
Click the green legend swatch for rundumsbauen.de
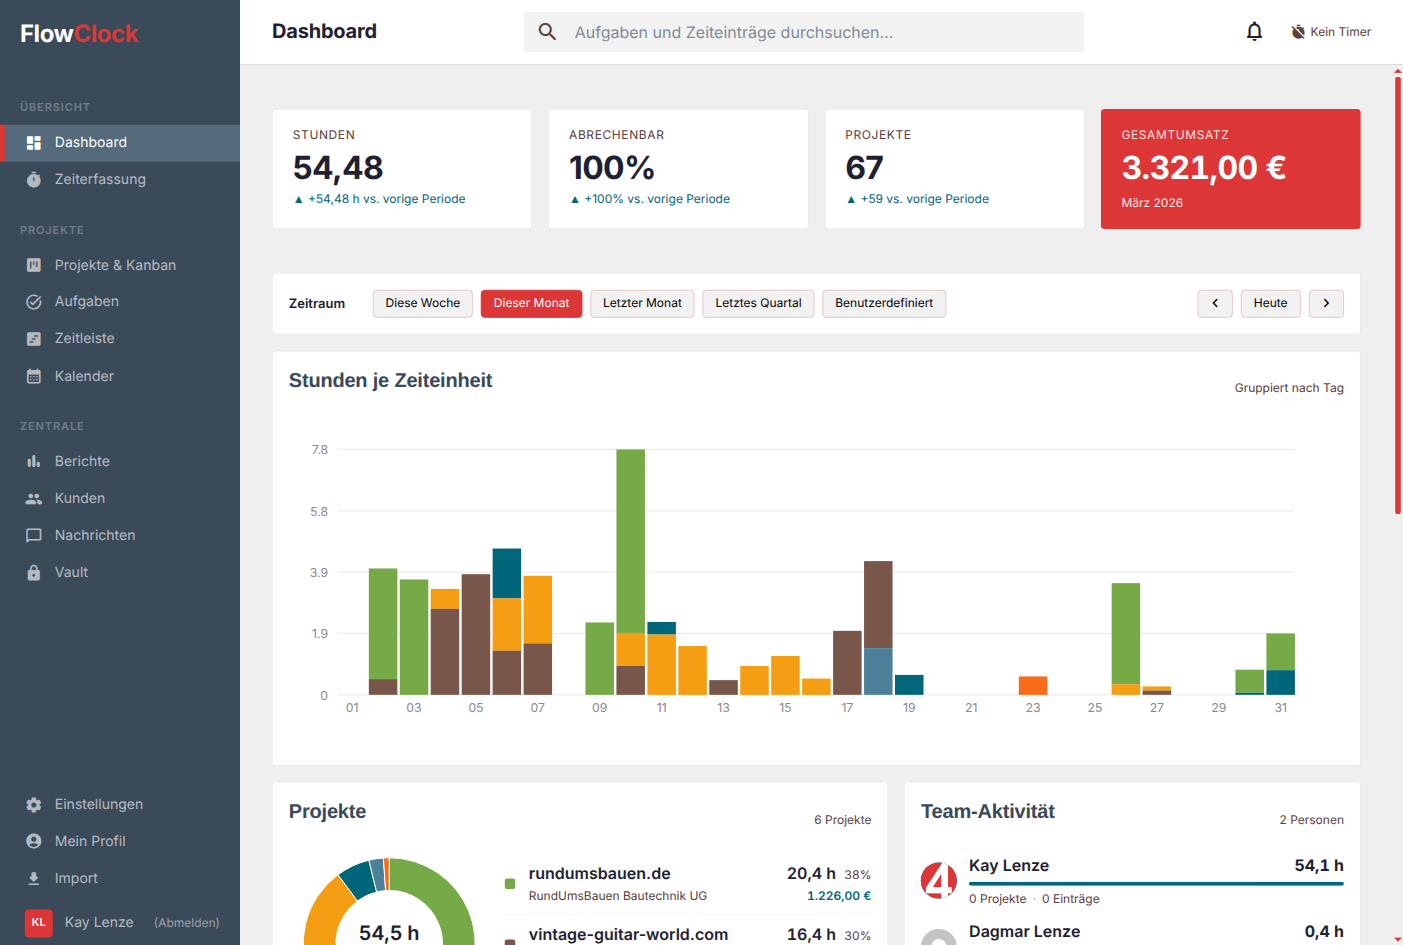[510, 884]
